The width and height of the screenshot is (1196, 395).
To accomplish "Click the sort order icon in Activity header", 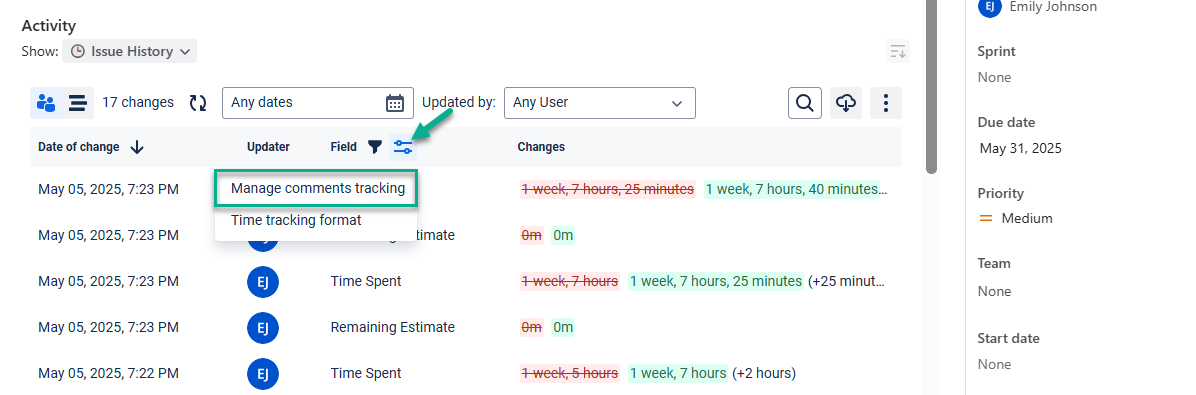I will [x=898, y=52].
